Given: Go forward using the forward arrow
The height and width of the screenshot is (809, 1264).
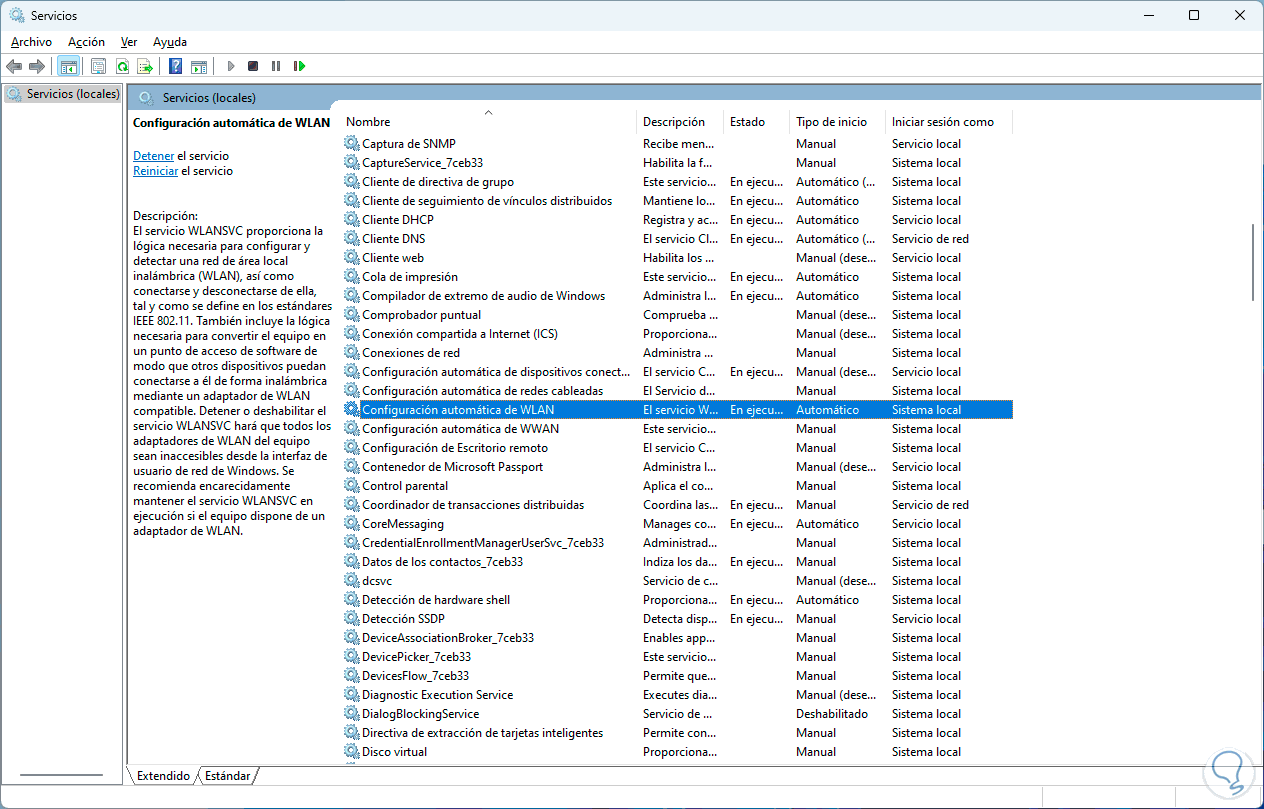Looking at the screenshot, I should point(38,66).
